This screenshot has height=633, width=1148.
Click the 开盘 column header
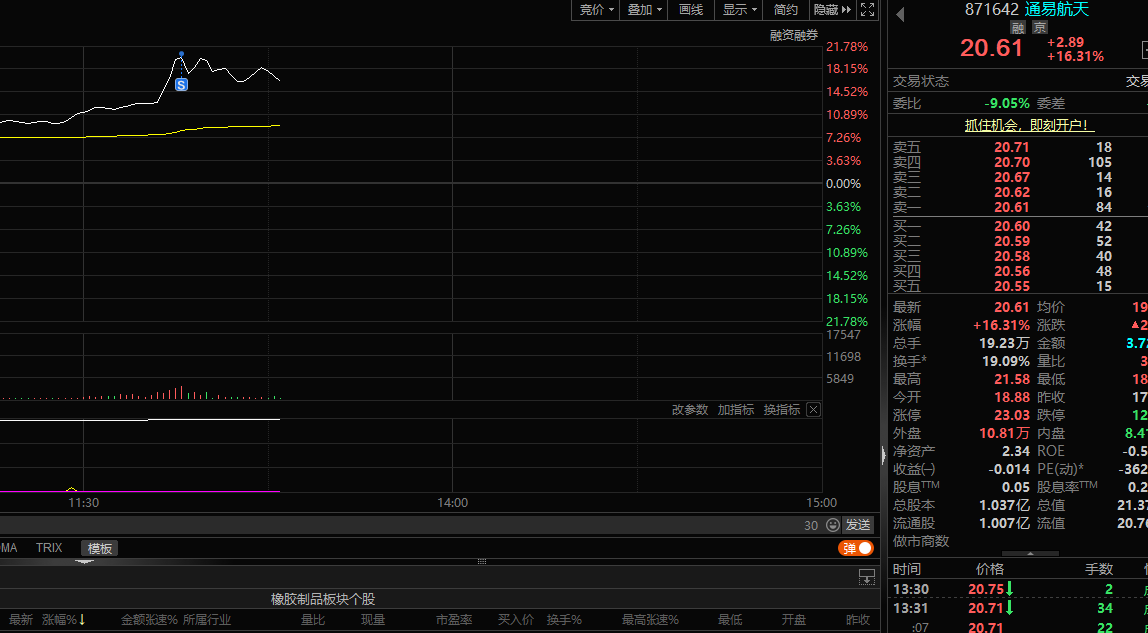coord(794,619)
